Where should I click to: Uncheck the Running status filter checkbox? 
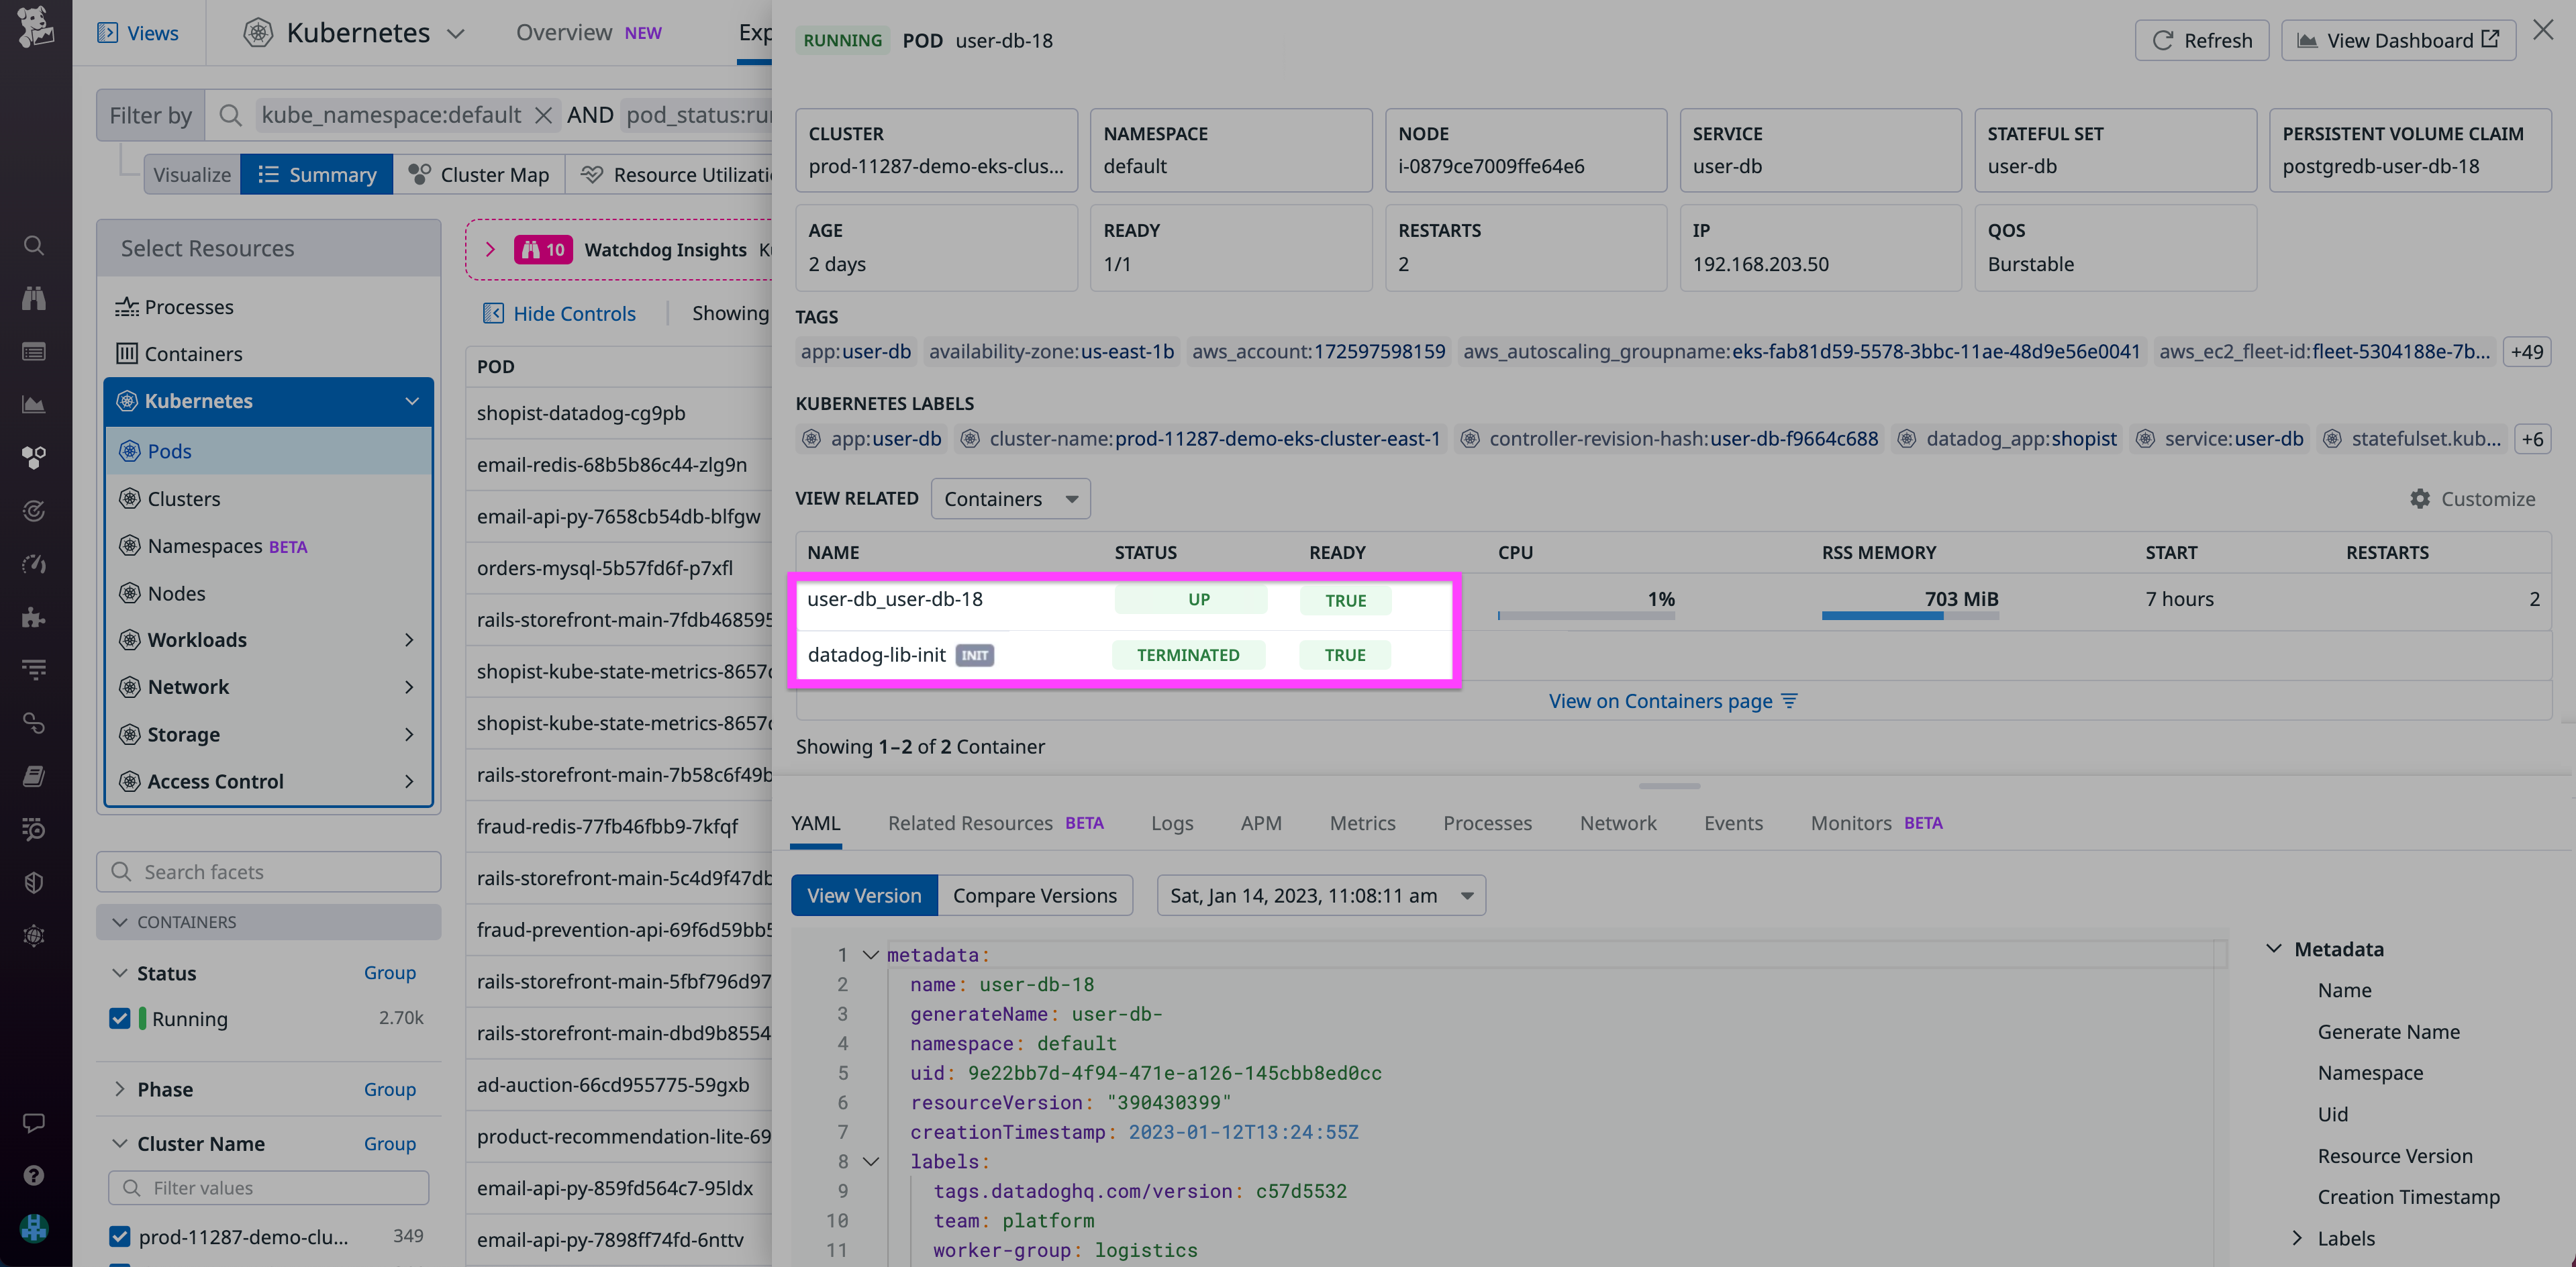(120, 1018)
